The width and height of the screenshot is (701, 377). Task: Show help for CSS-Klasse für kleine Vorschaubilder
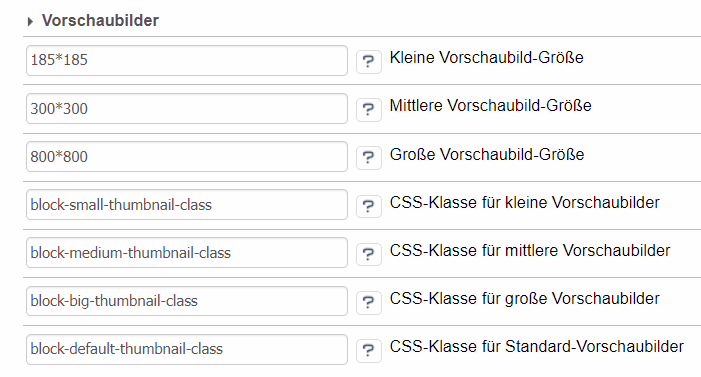pyautogui.click(x=369, y=206)
